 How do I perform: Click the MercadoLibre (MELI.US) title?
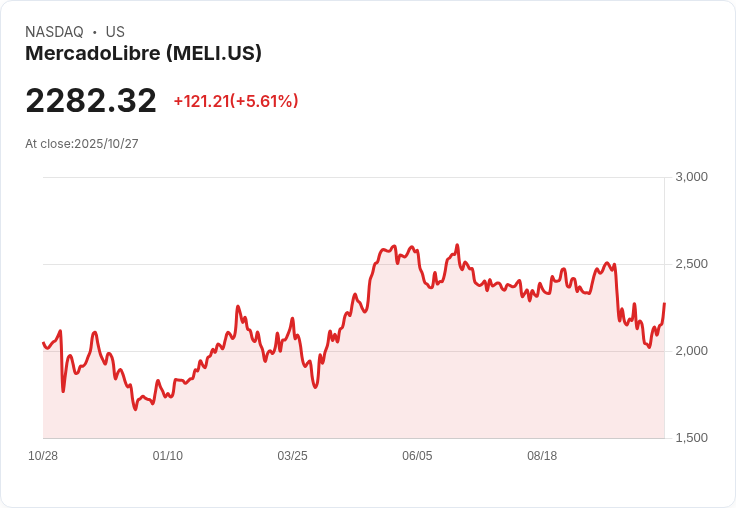coord(143,54)
